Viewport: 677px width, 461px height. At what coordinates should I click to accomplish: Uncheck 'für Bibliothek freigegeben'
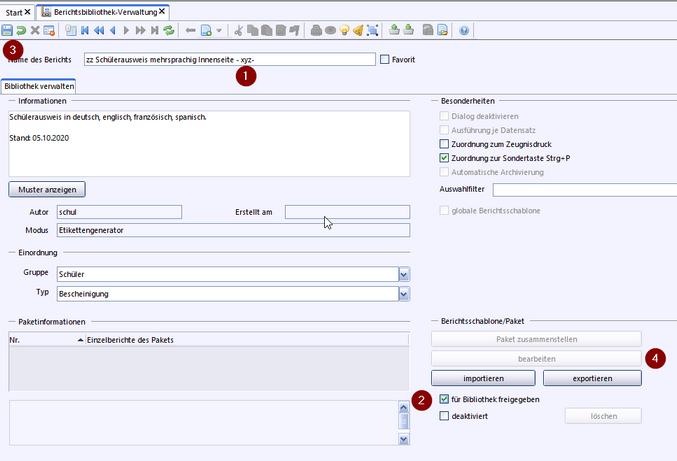pos(445,399)
